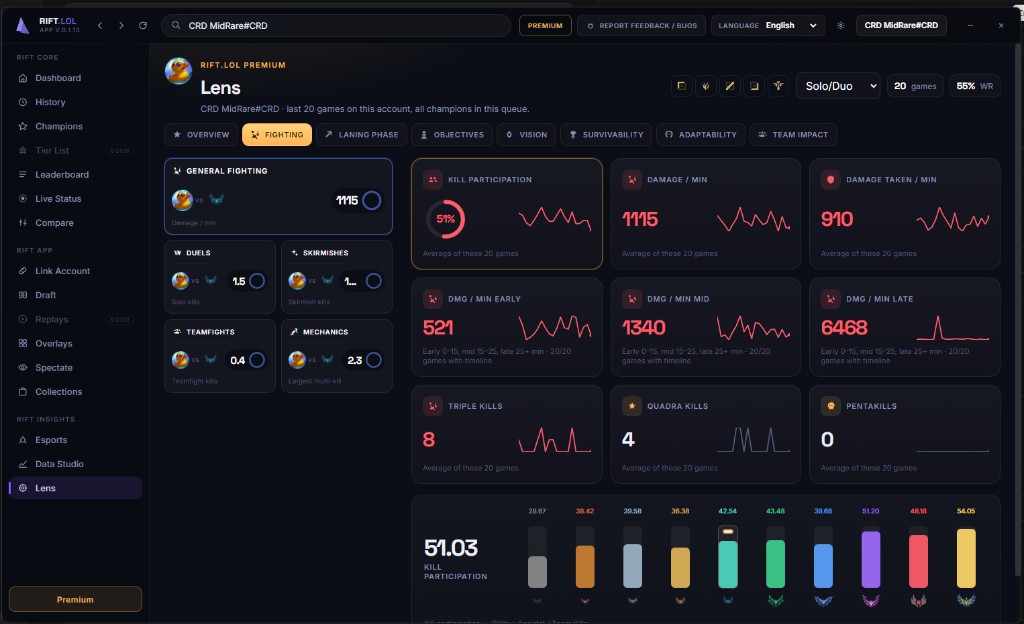
Task: Open the Objectives tab
Action: 452,134
